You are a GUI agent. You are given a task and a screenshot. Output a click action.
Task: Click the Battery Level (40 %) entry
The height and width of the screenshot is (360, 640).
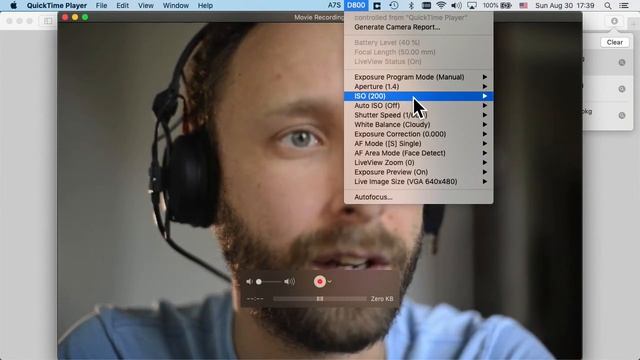click(419, 42)
